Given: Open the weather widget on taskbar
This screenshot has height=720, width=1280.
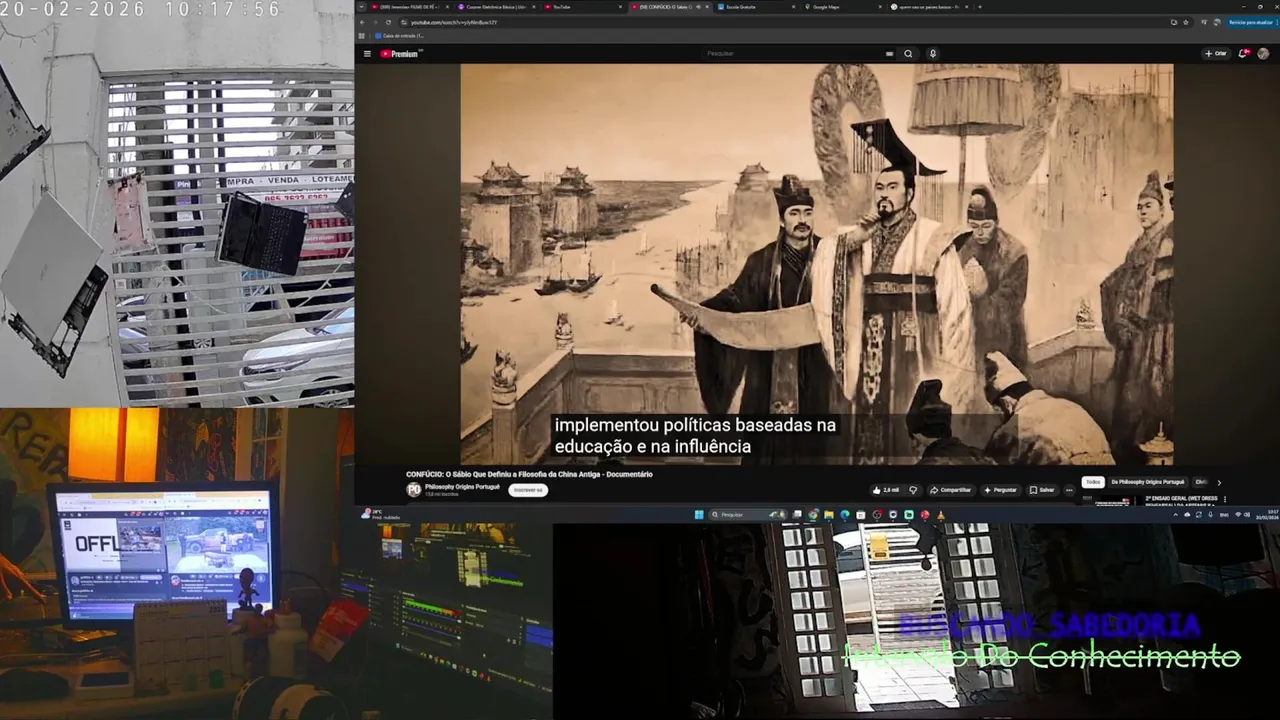Looking at the screenshot, I should (x=378, y=514).
